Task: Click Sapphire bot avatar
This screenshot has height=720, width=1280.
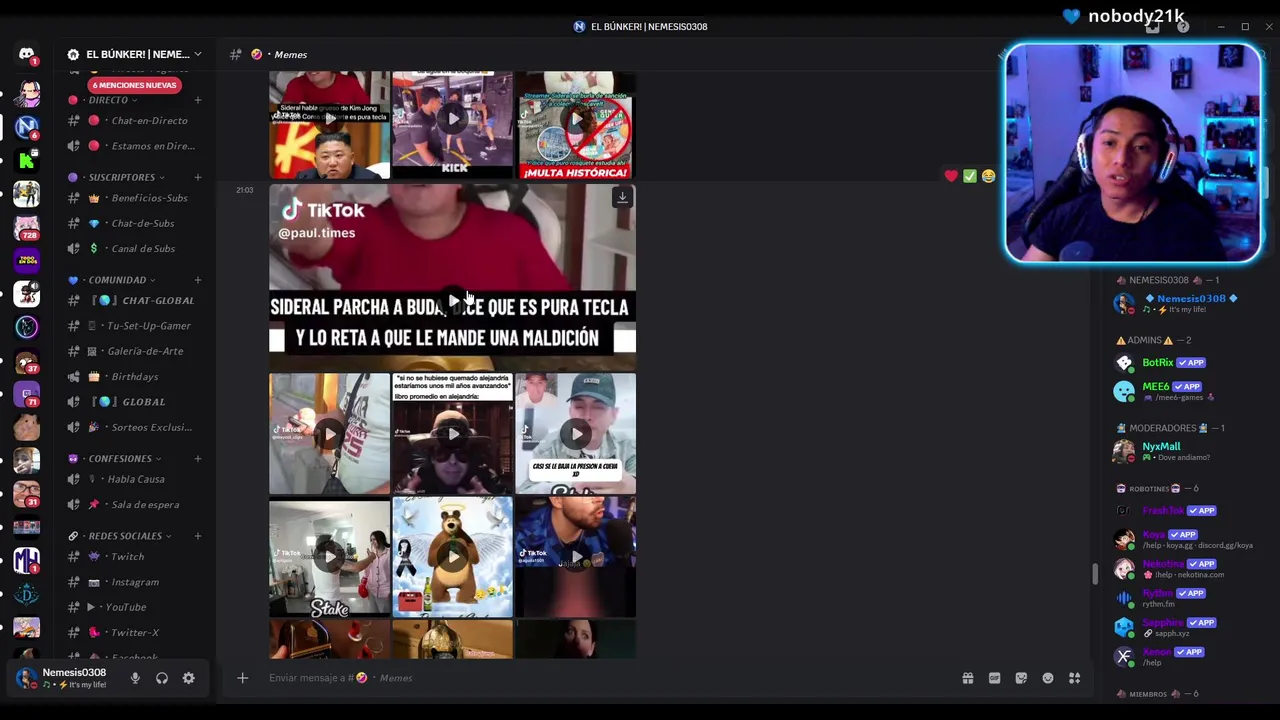Action: [1125, 627]
